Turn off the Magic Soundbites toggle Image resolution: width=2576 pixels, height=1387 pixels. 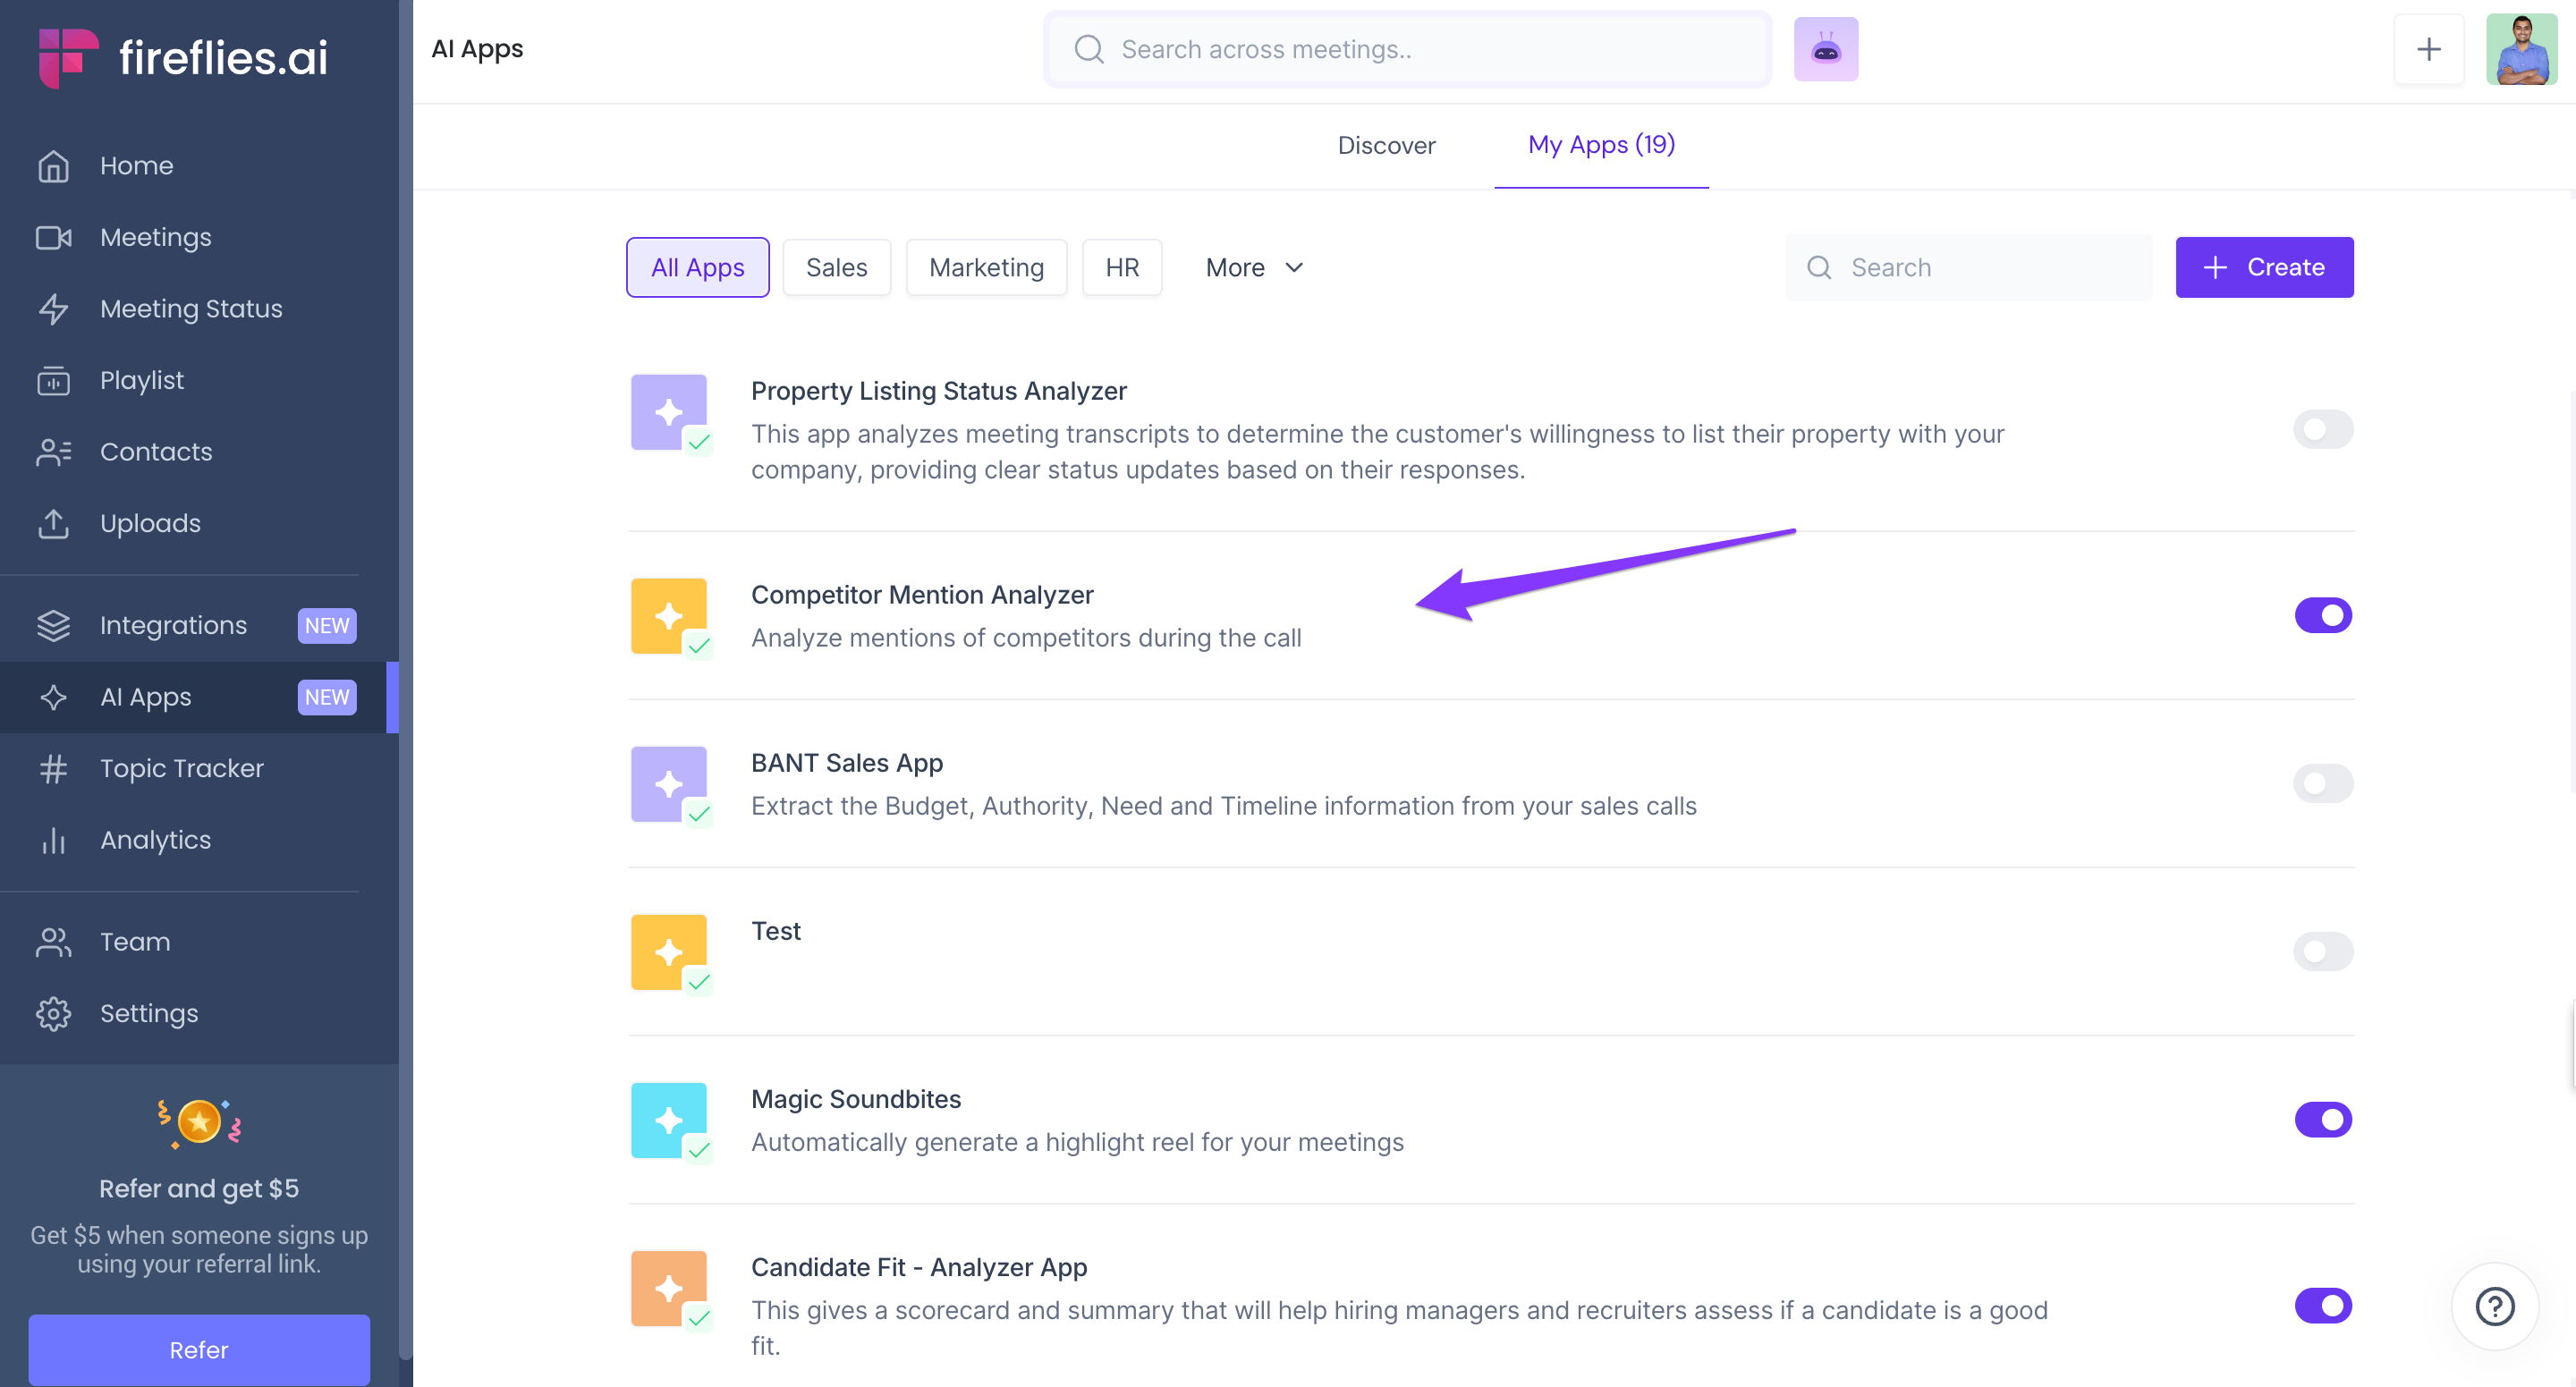point(2322,1119)
